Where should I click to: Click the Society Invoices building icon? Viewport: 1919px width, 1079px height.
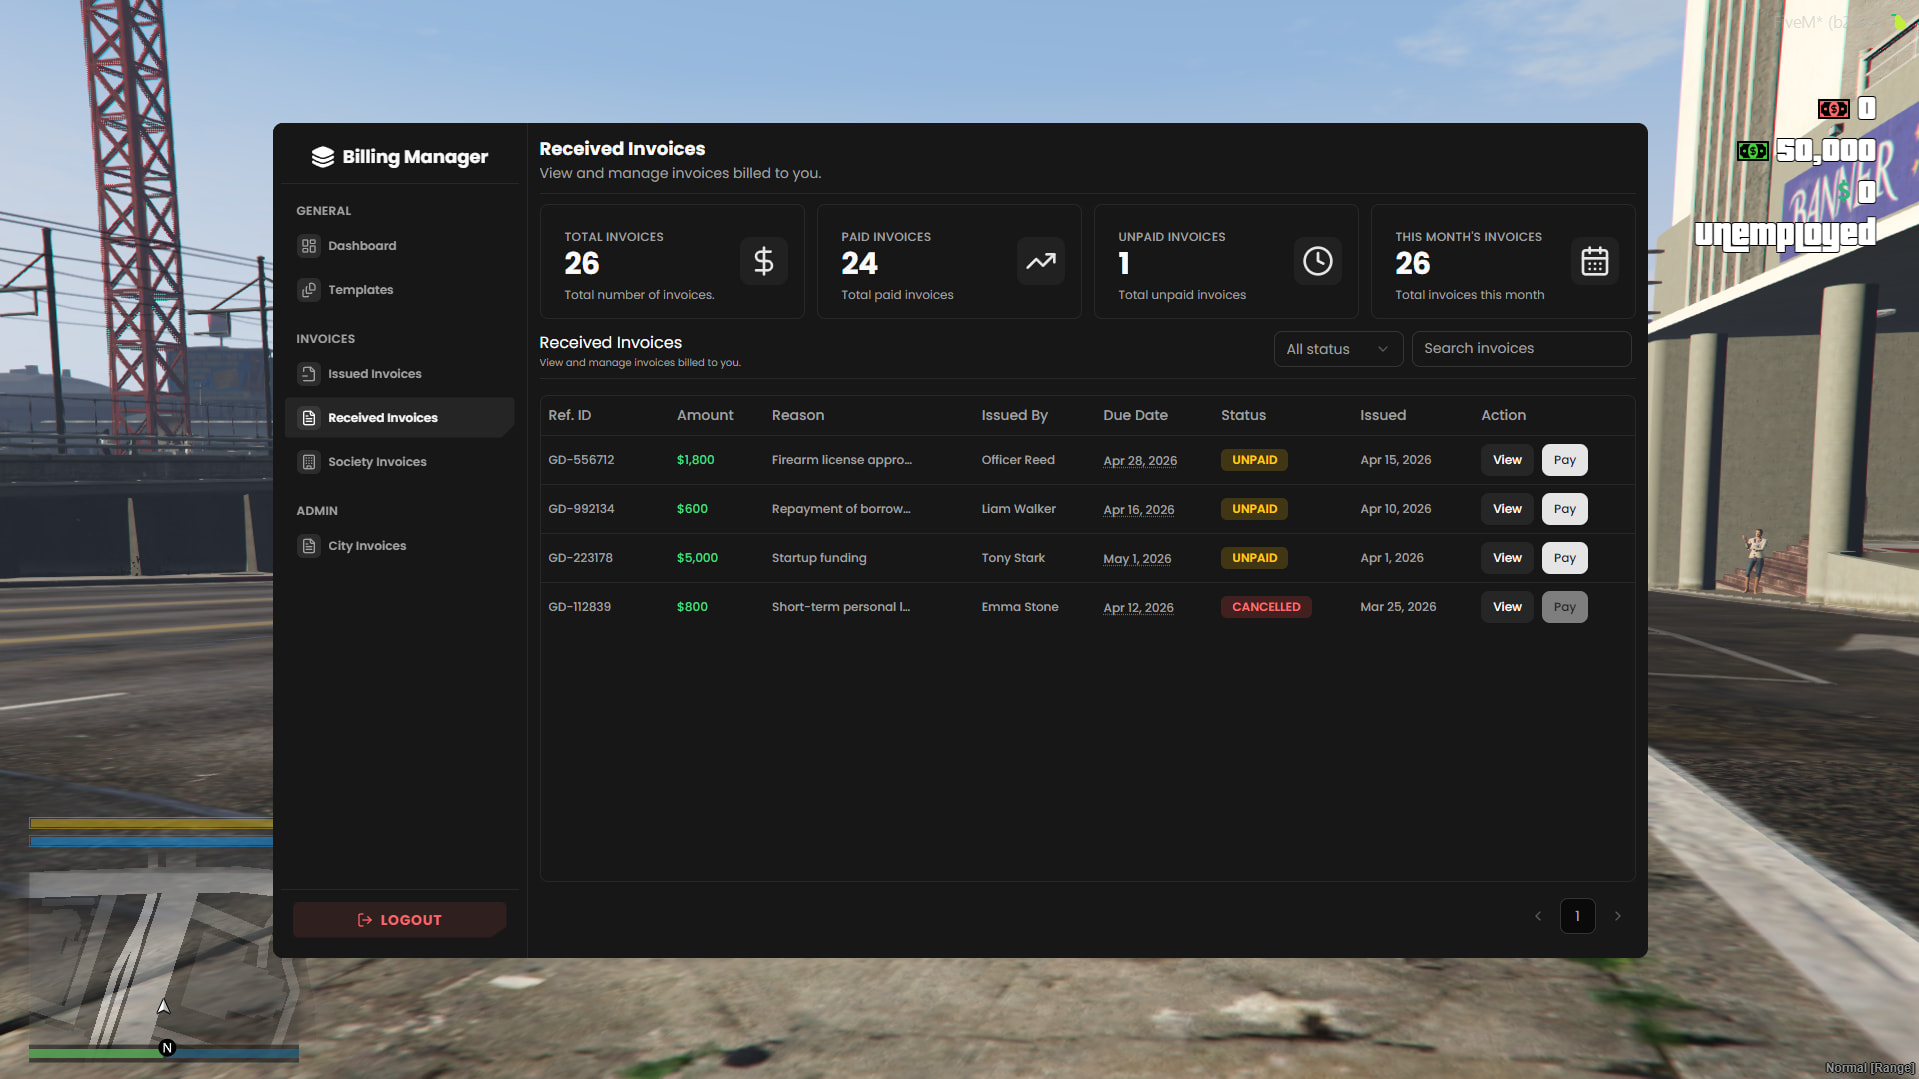[309, 462]
